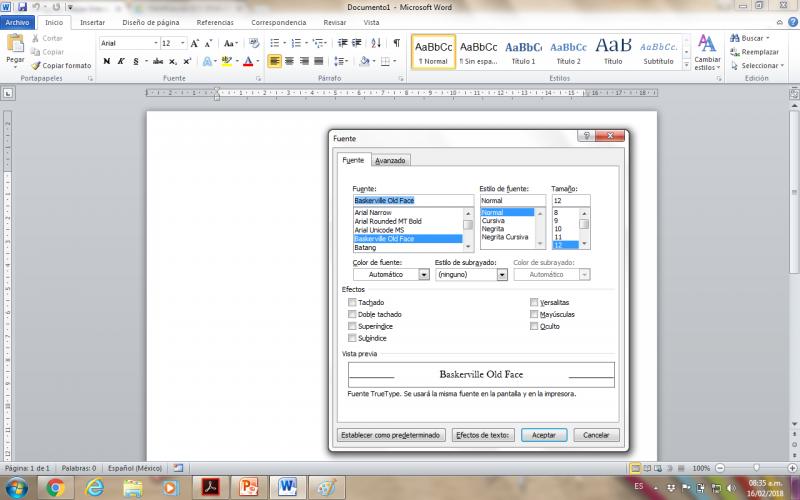Viewport: 800px width, 500px height.
Task: Enable the Versalitas checkbox
Action: pos(534,302)
